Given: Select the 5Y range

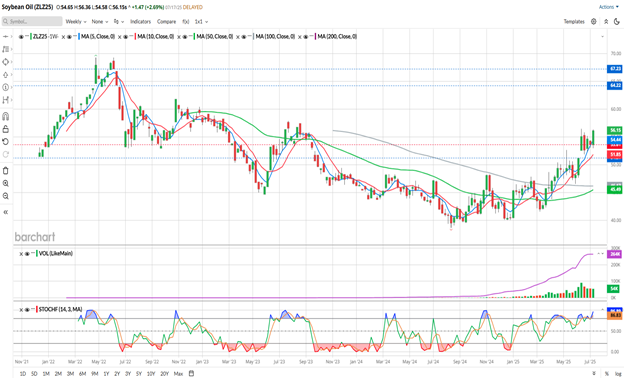Looking at the screenshot, I should tap(139, 374).
